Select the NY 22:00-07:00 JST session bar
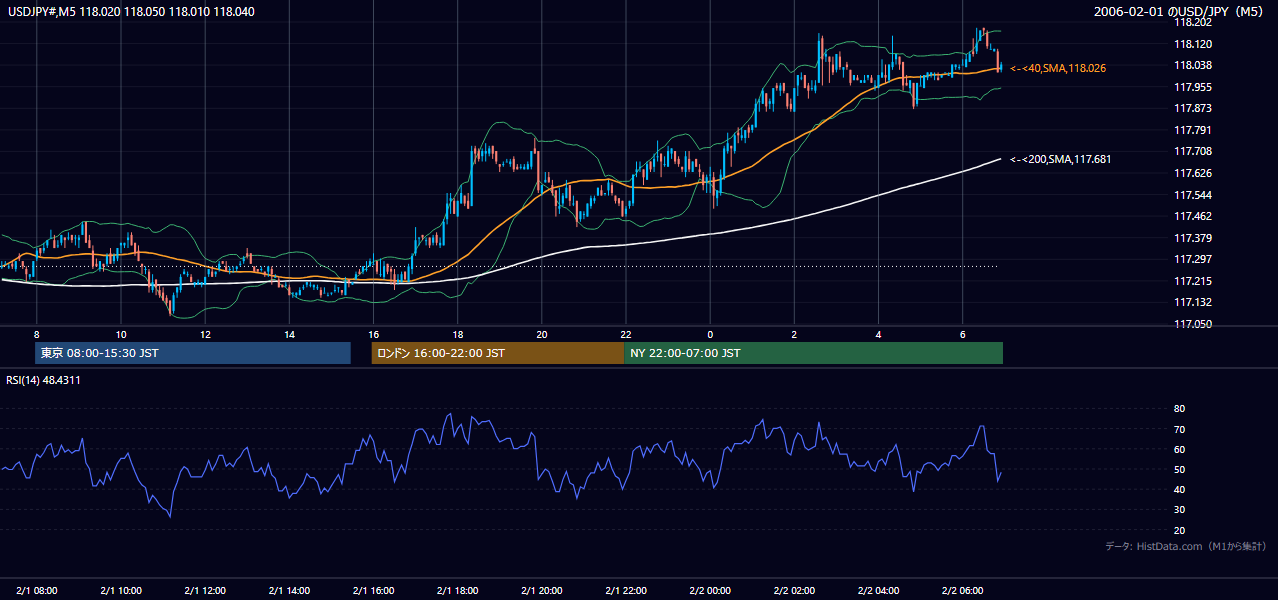 813,353
